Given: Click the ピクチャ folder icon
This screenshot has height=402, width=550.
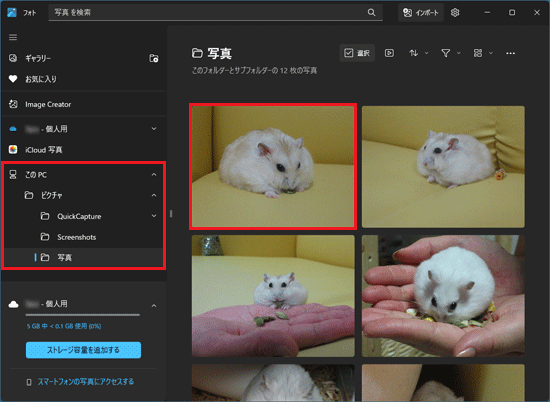Looking at the screenshot, I should pos(29,195).
